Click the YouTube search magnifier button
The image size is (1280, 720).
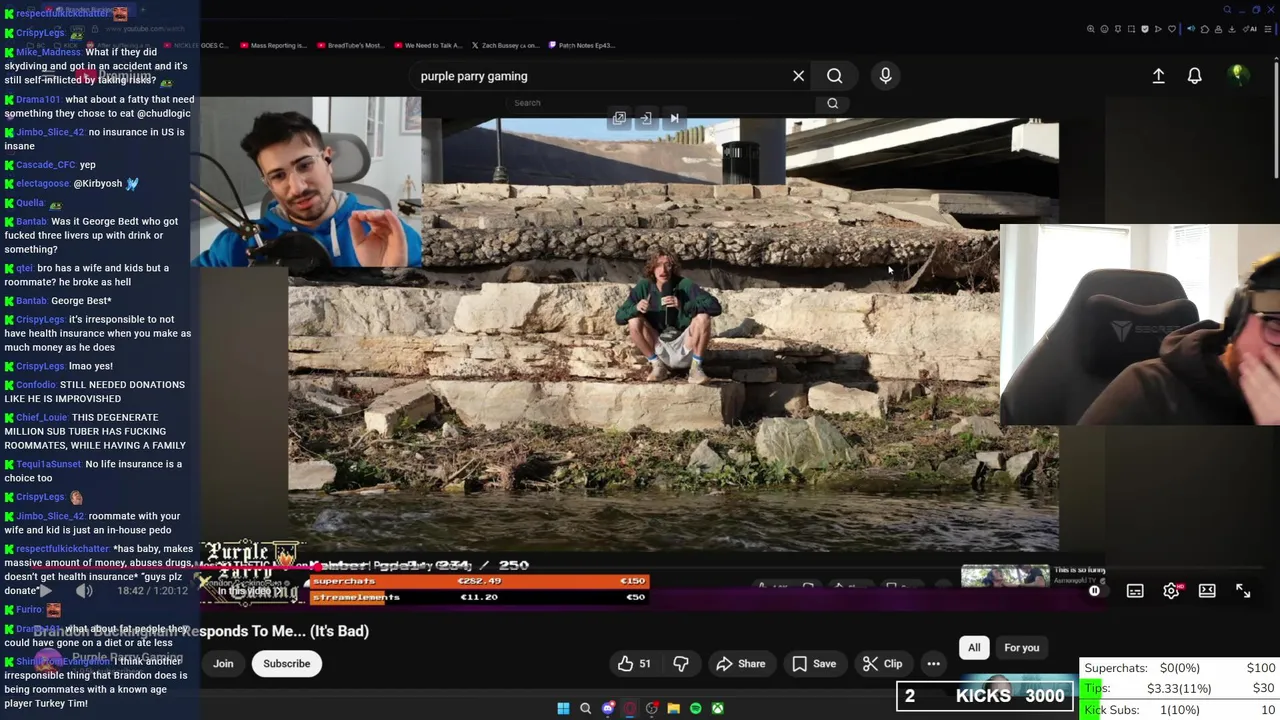(x=834, y=76)
